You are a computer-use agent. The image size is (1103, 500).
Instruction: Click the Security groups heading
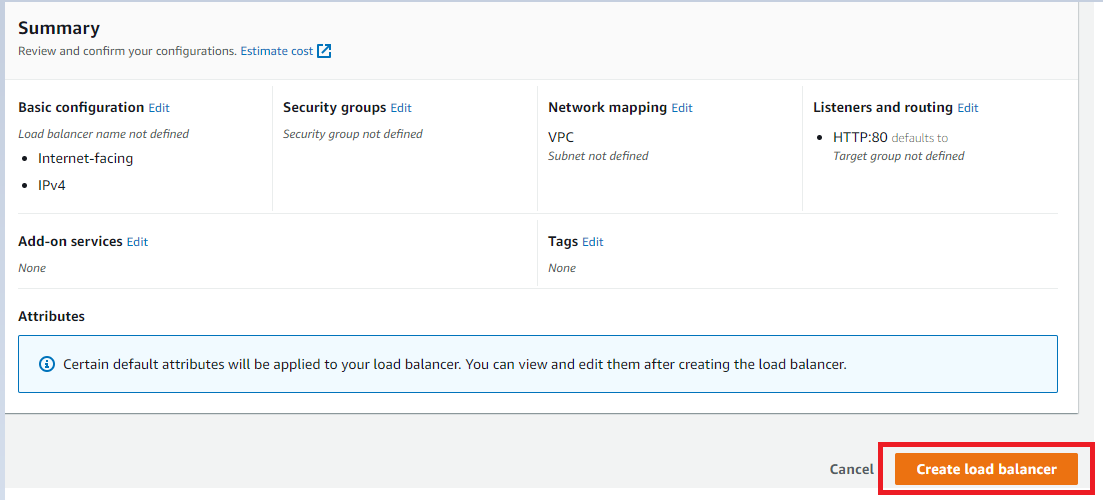pyautogui.click(x=334, y=108)
